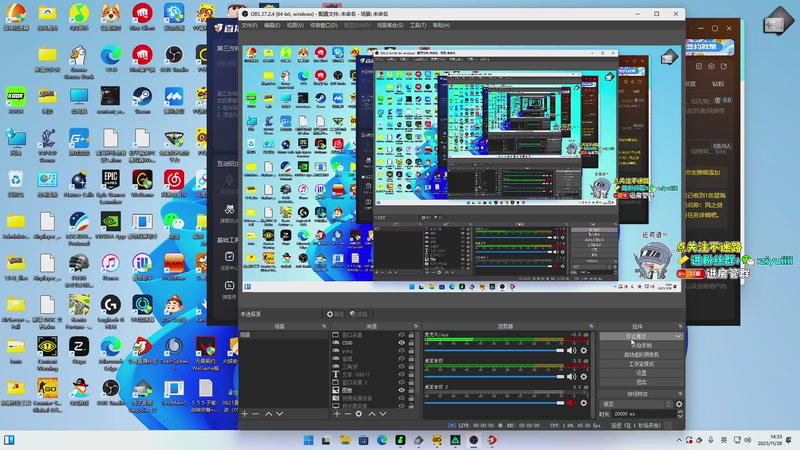The image size is (800, 450).
Task: Open transition properties gear icon
Action: 679,404
